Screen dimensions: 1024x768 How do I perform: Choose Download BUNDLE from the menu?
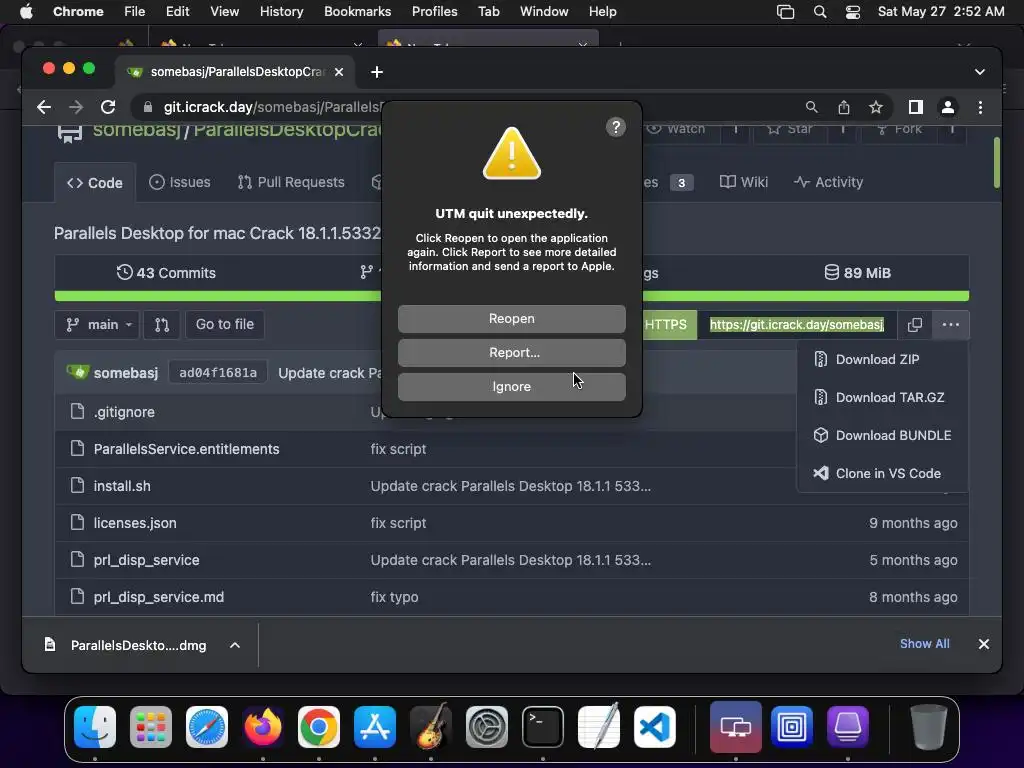(x=882, y=436)
